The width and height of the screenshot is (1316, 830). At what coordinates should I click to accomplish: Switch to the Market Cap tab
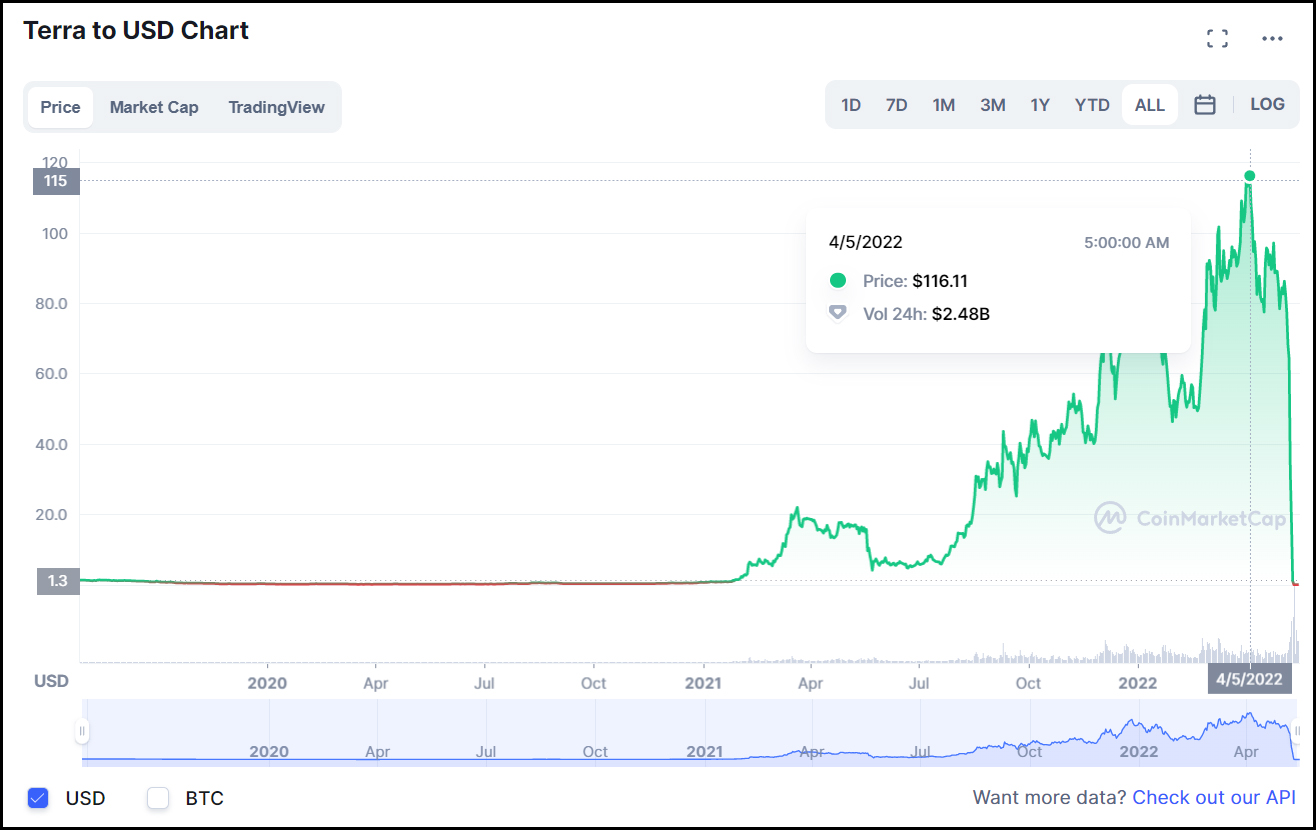pyautogui.click(x=154, y=107)
